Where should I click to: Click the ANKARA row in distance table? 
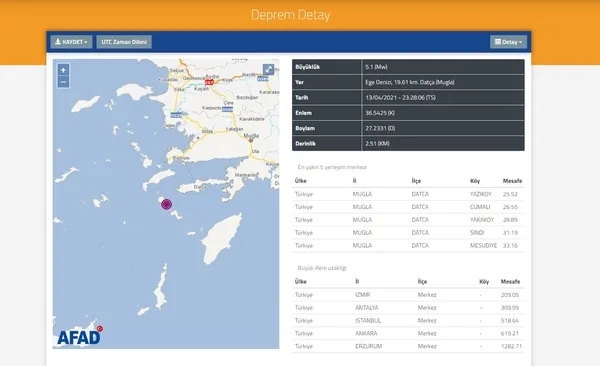(x=408, y=333)
